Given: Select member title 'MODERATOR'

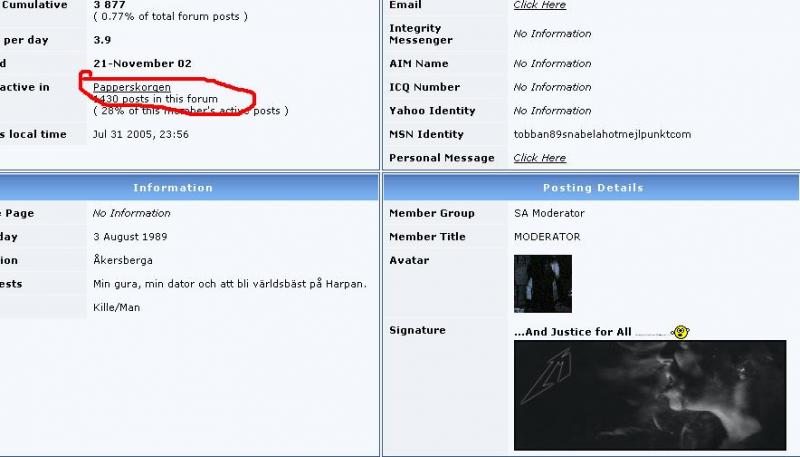Looking at the screenshot, I should [547, 237].
